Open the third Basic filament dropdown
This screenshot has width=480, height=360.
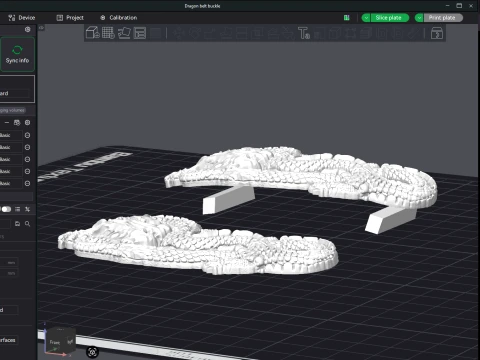click(11, 159)
